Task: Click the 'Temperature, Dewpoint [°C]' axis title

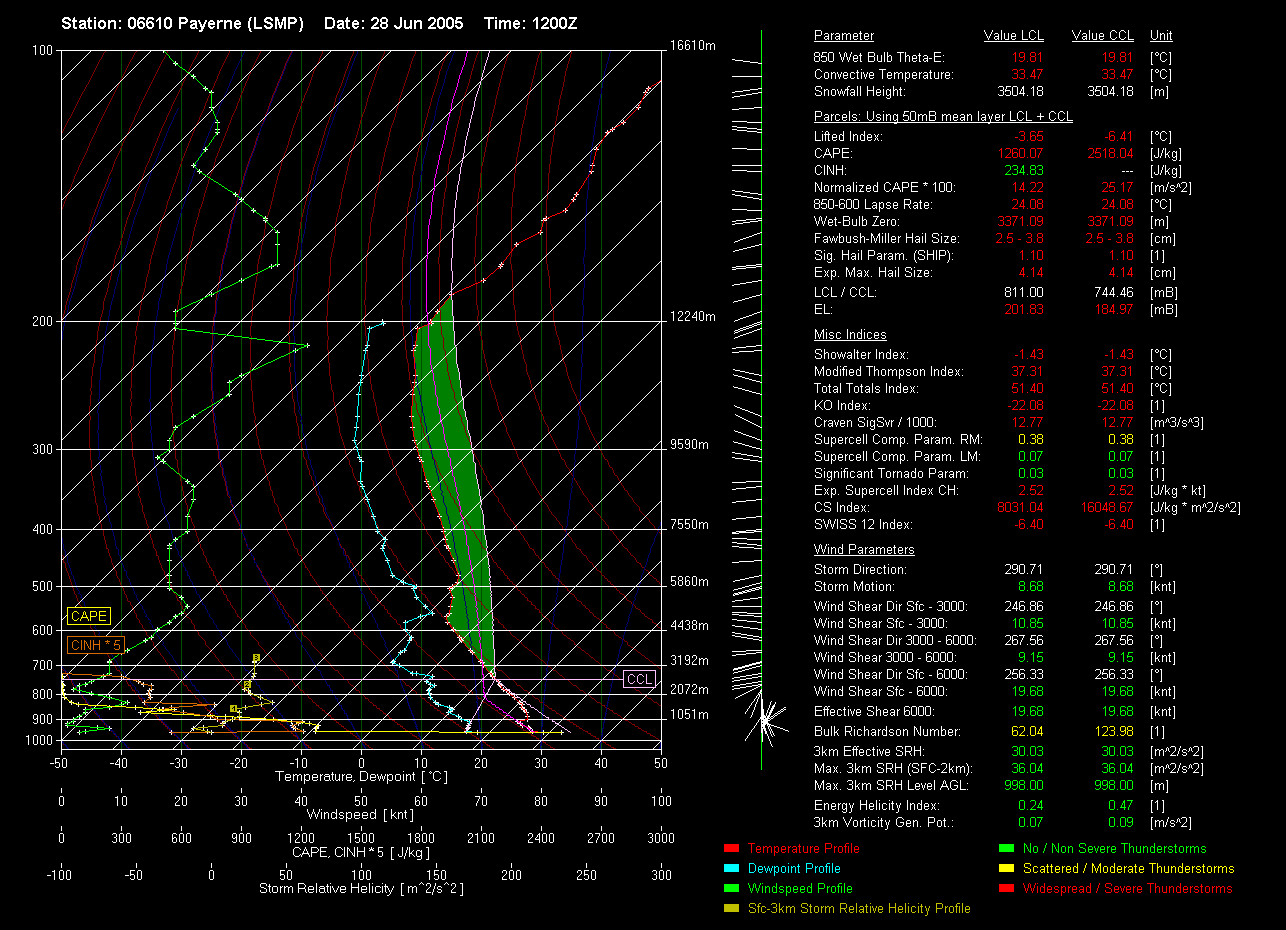Action: click(x=361, y=777)
